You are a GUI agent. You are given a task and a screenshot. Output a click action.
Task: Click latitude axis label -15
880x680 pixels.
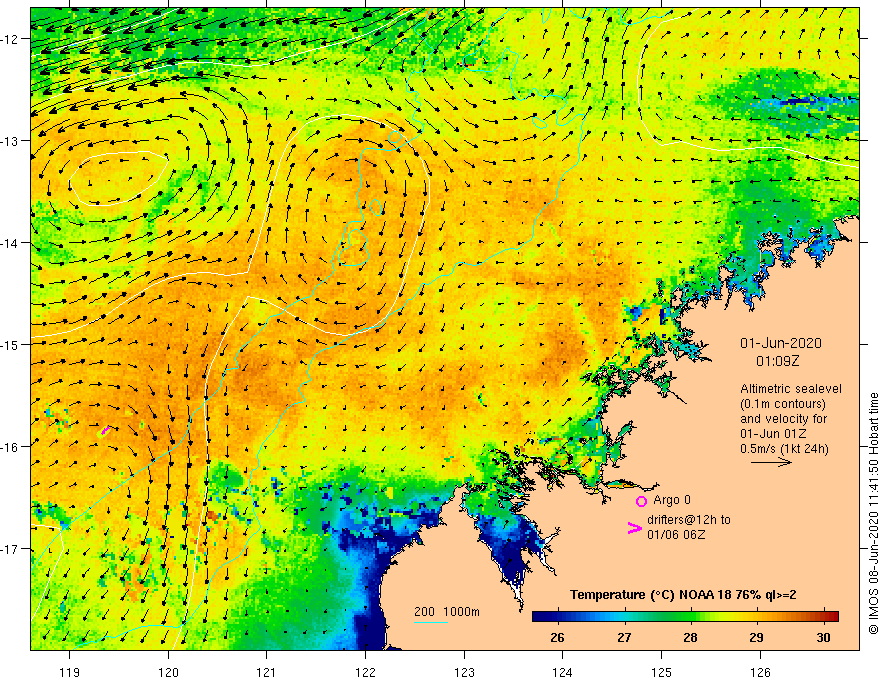10,344
